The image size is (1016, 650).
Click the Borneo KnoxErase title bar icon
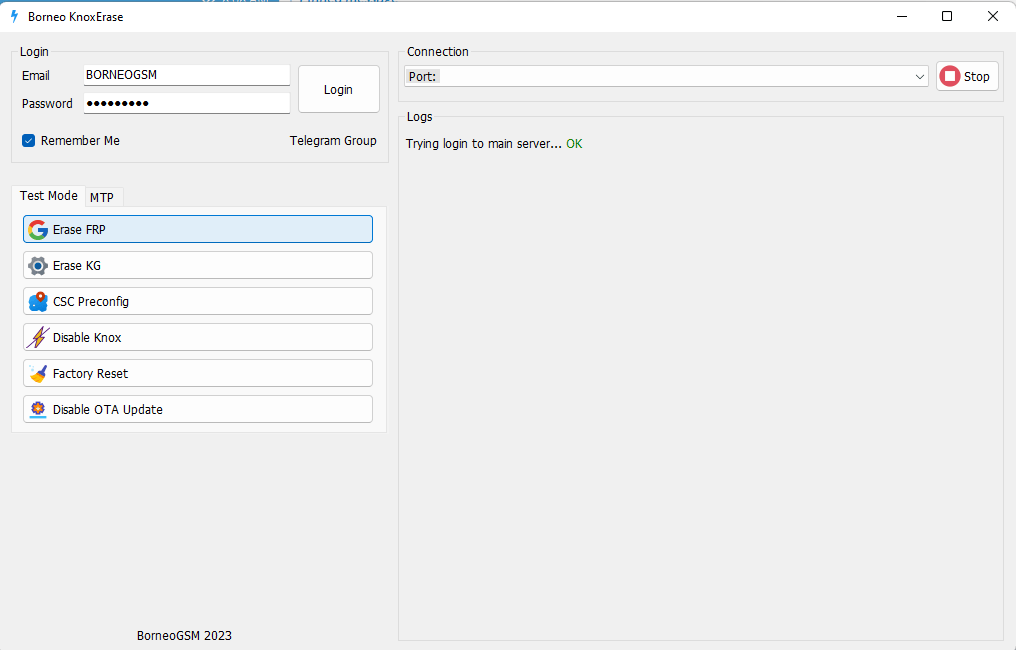[14, 17]
